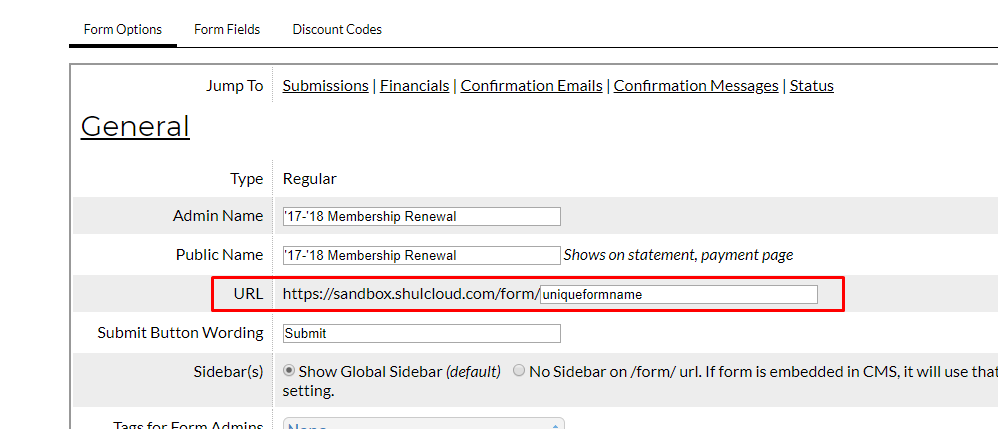The image size is (998, 429).
Task: Click the General section heading
Action: pyautogui.click(x=135, y=127)
